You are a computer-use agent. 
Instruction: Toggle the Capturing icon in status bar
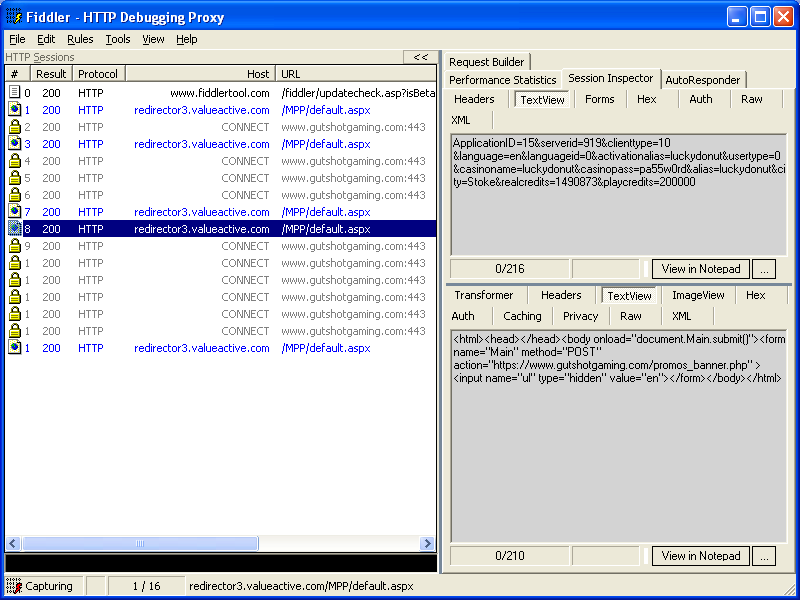pyautogui.click(x=14, y=586)
